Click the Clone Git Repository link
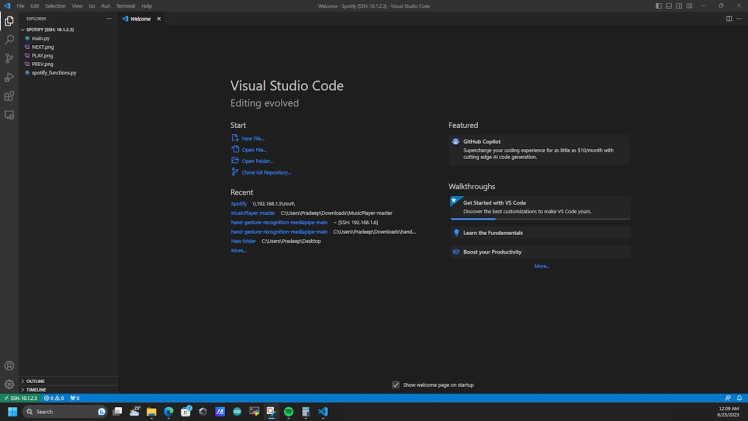 tap(266, 172)
